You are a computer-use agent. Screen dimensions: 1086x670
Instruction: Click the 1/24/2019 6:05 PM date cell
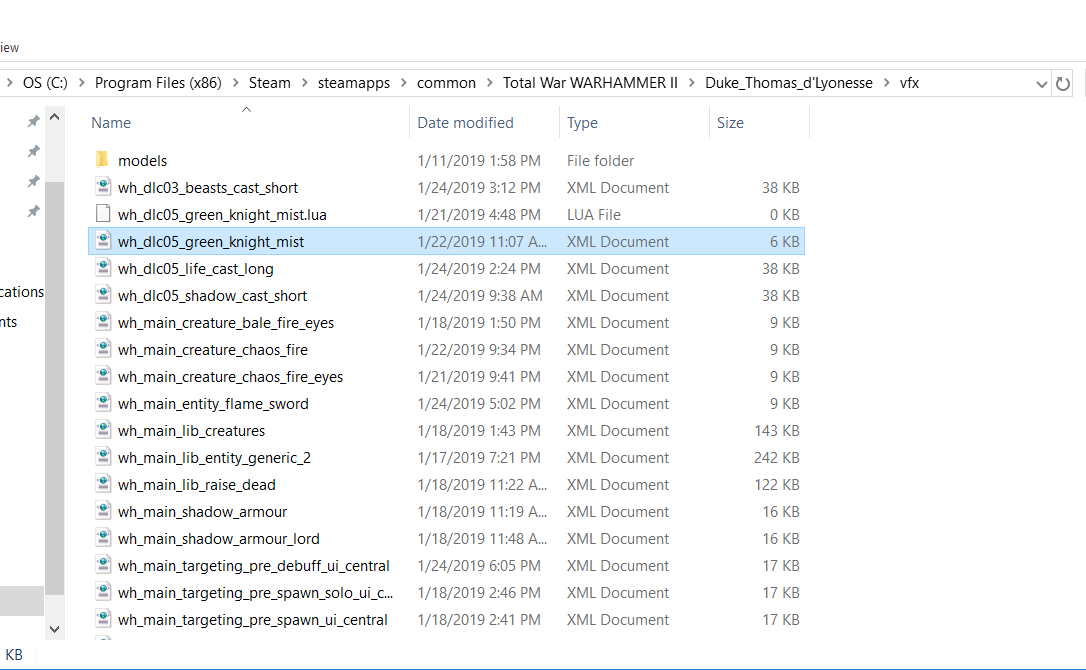(x=479, y=566)
